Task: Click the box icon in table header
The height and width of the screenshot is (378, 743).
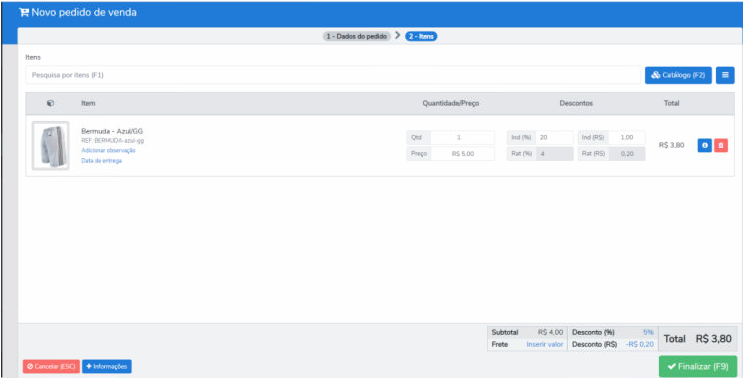Action: pos(50,103)
